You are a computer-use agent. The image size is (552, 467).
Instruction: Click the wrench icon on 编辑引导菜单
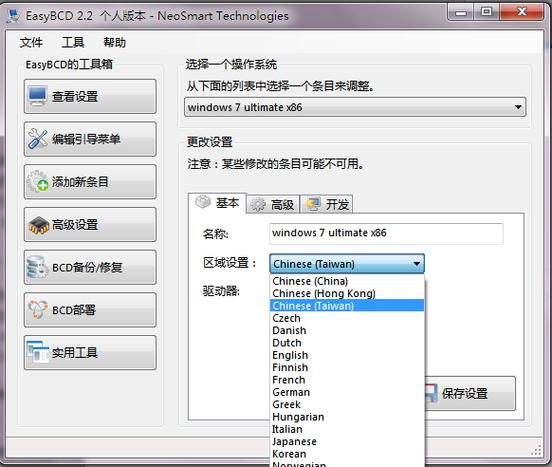(37, 139)
